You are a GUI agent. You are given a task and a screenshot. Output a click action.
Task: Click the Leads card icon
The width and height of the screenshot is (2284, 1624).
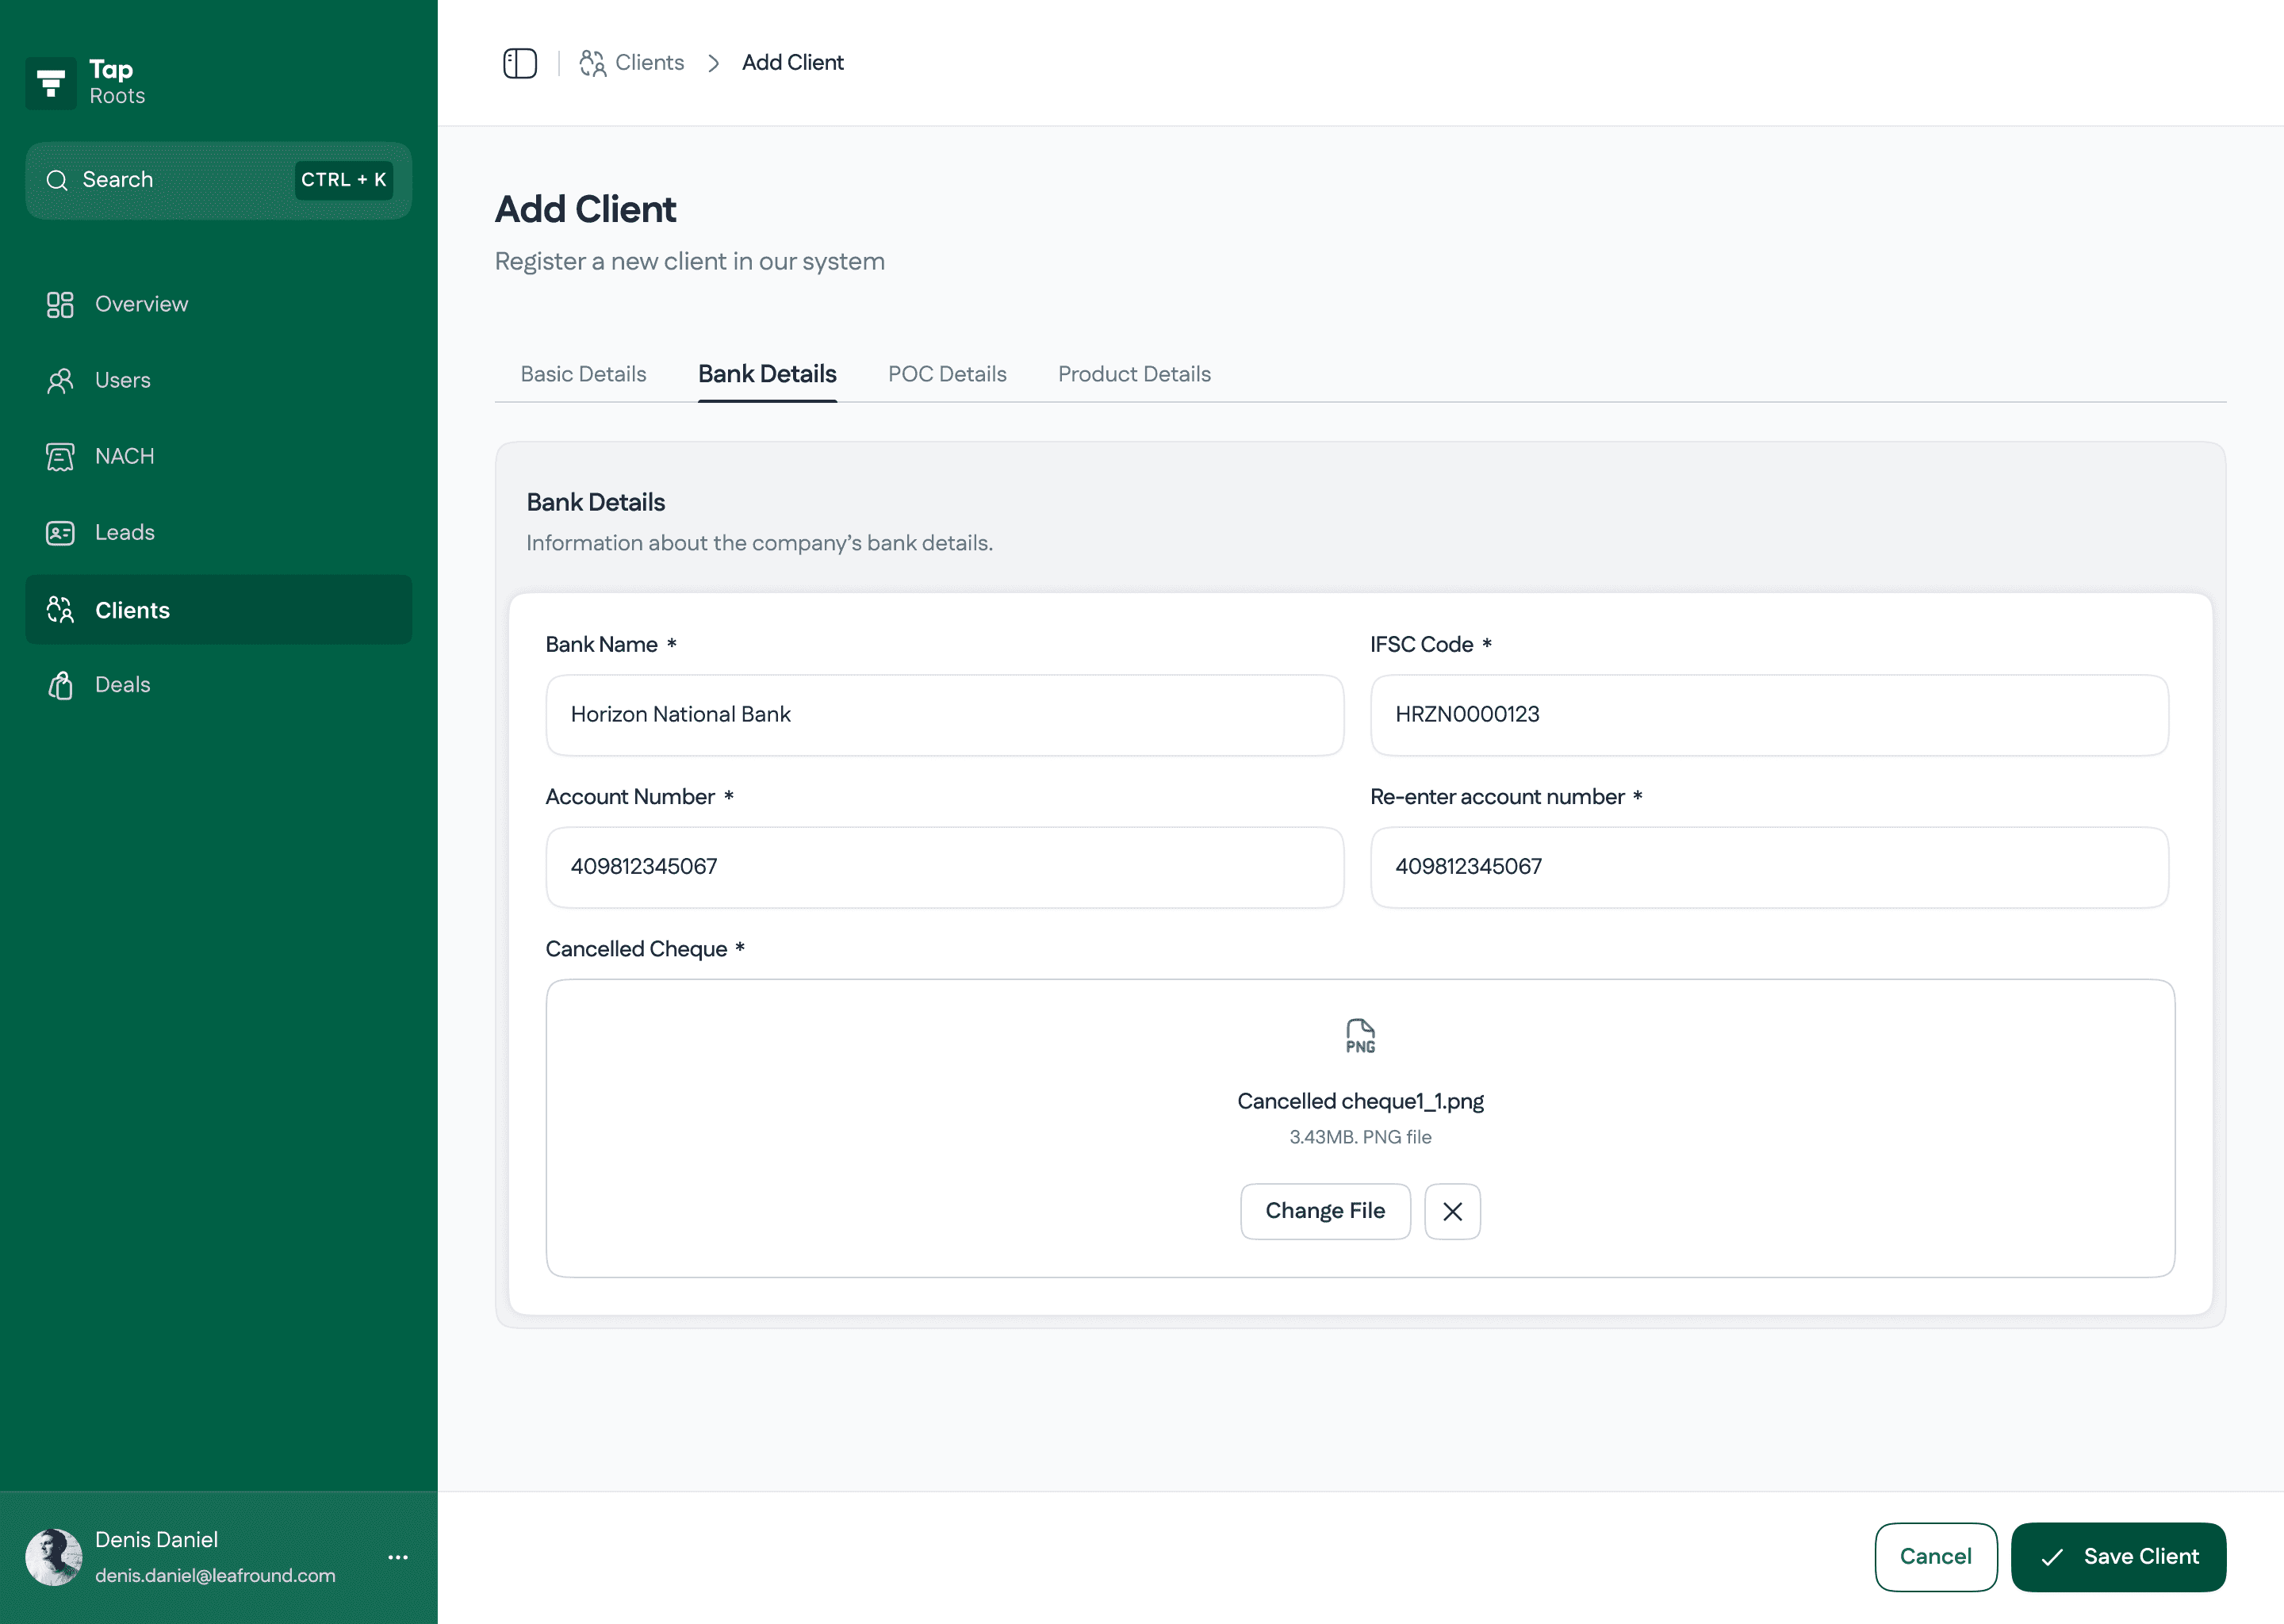pos(60,532)
